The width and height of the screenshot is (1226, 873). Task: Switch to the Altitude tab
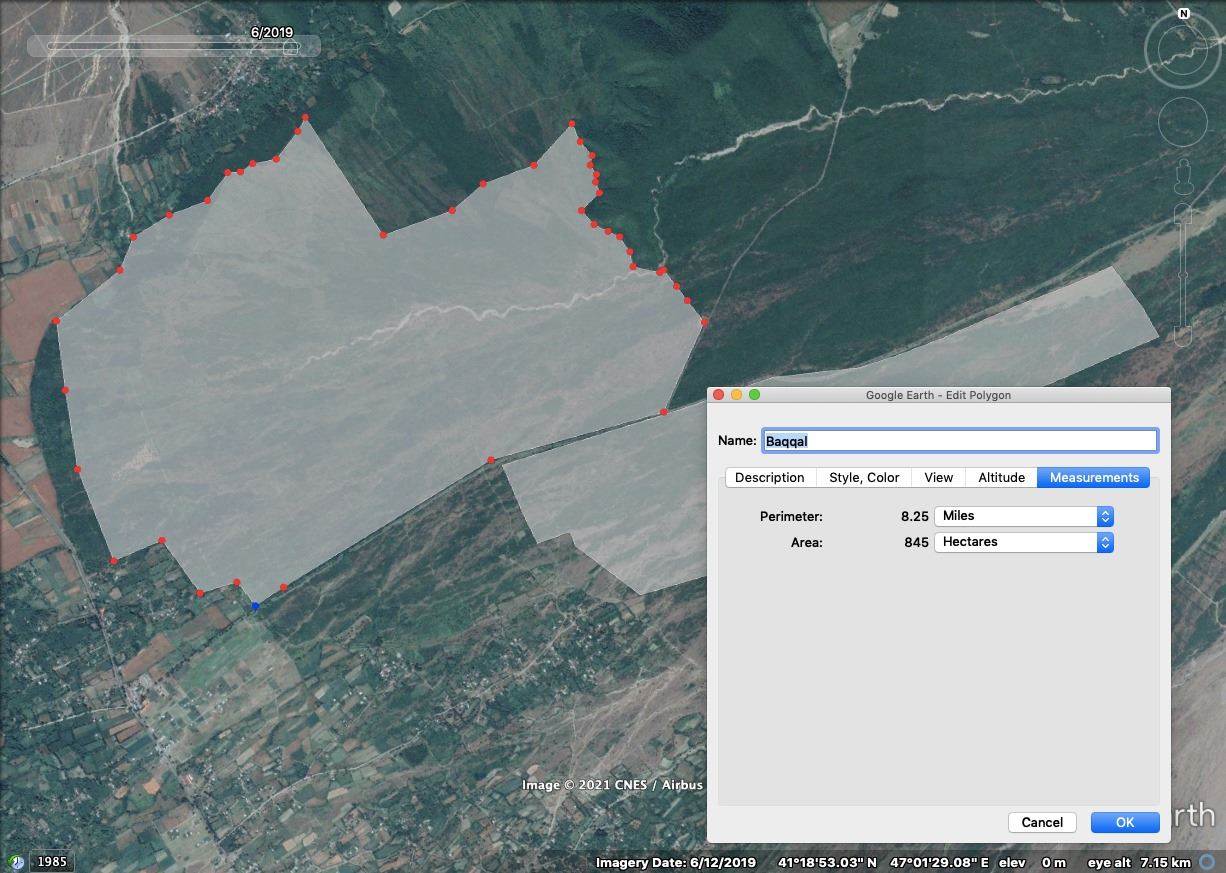pyautogui.click(x=1001, y=478)
